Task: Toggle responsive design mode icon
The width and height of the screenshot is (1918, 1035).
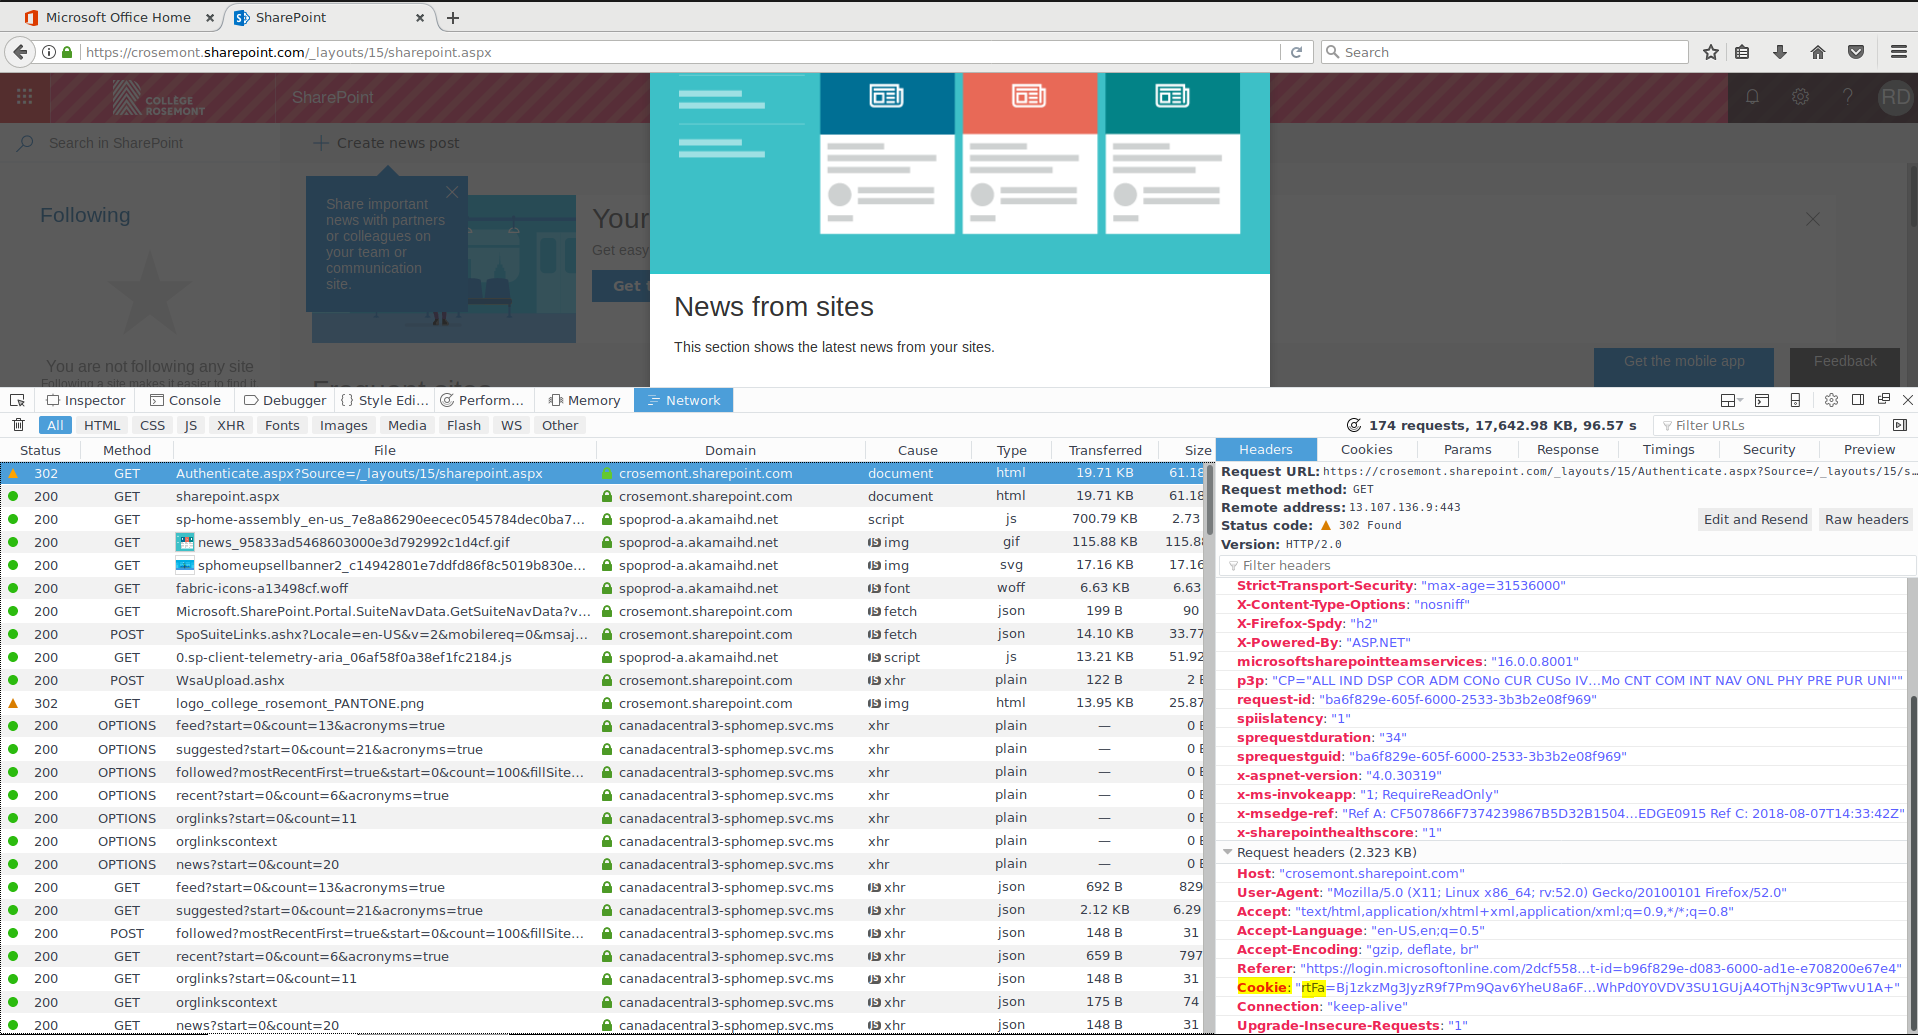Action: tap(1795, 400)
